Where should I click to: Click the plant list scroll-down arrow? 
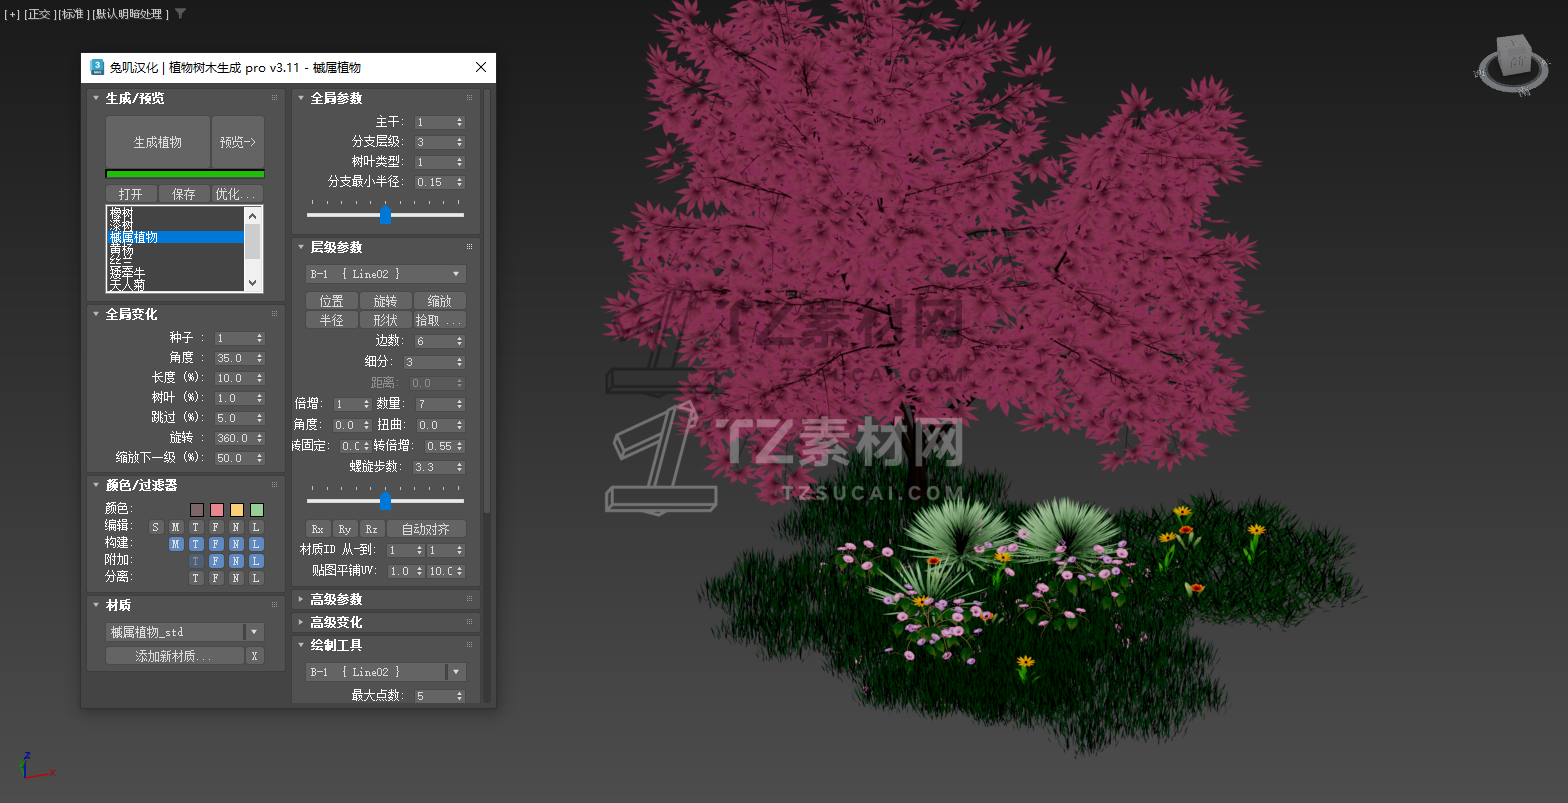tap(253, 283)
